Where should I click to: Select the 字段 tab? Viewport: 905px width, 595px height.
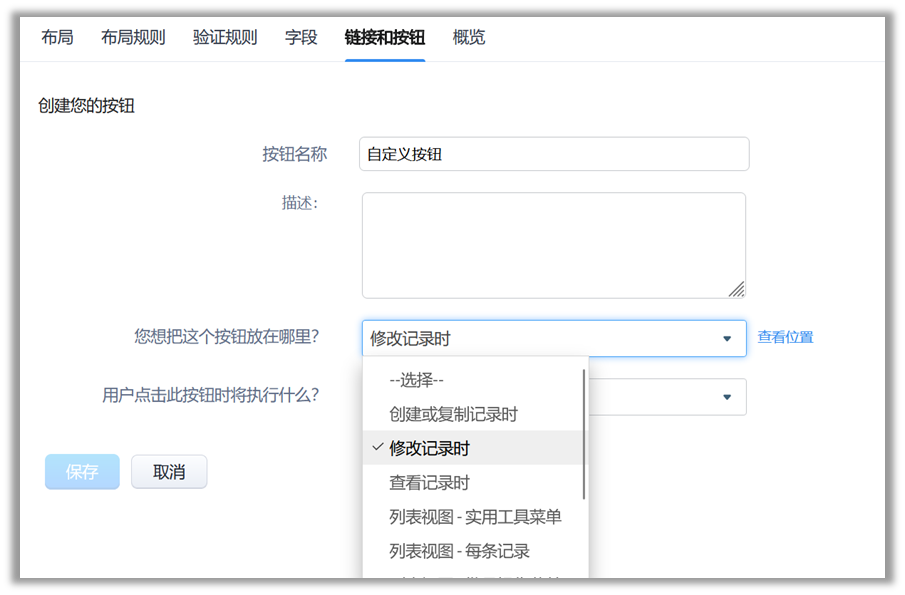[301, 38]
